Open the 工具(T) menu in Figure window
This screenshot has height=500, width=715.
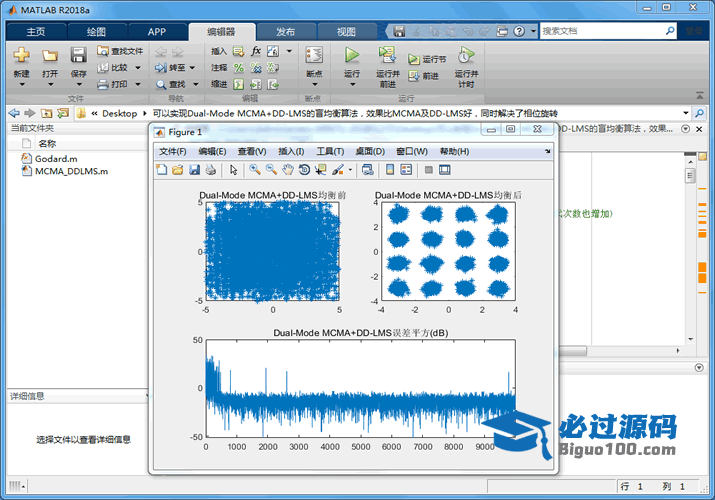330,151
